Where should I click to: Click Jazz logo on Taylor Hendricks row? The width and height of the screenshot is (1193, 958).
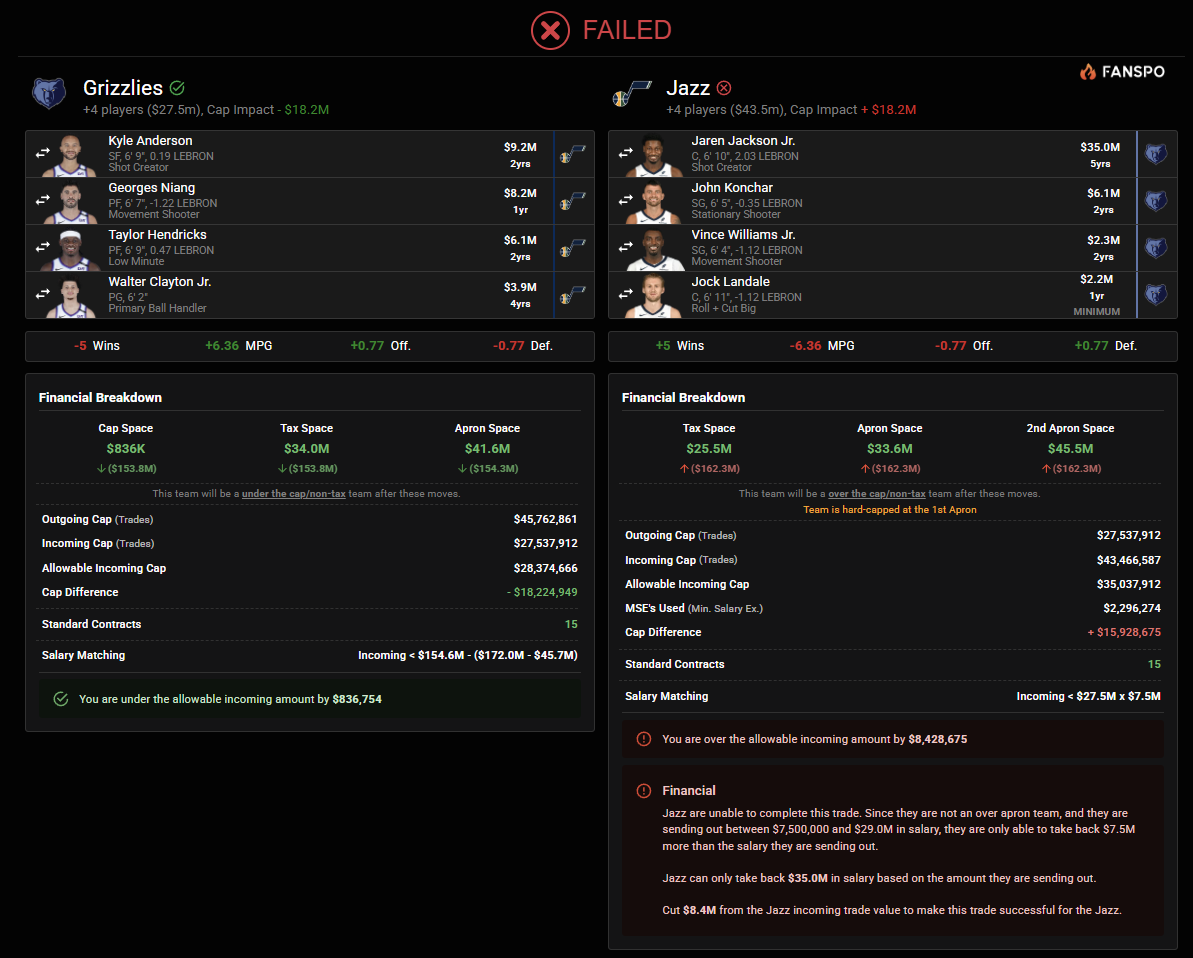[x=573, y=248]
